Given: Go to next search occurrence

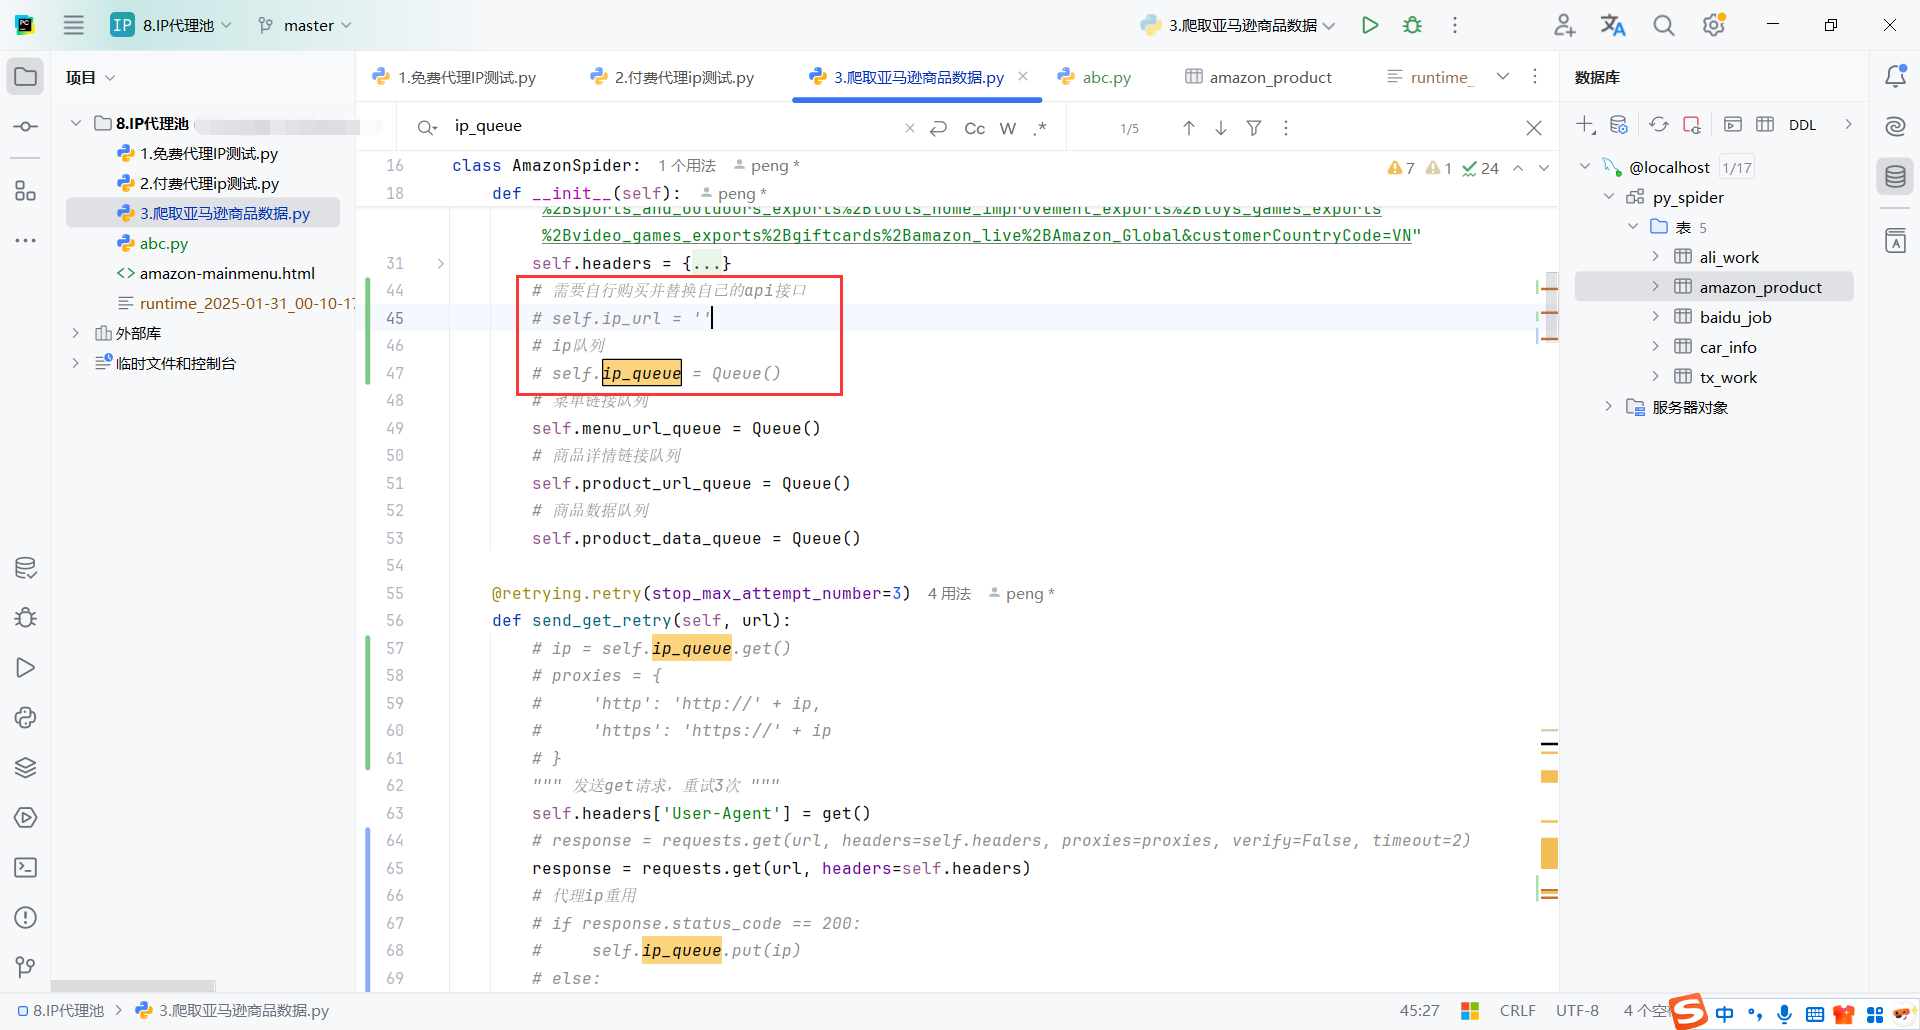Looking at the screenshot, I should click(x=1221, y=128).
